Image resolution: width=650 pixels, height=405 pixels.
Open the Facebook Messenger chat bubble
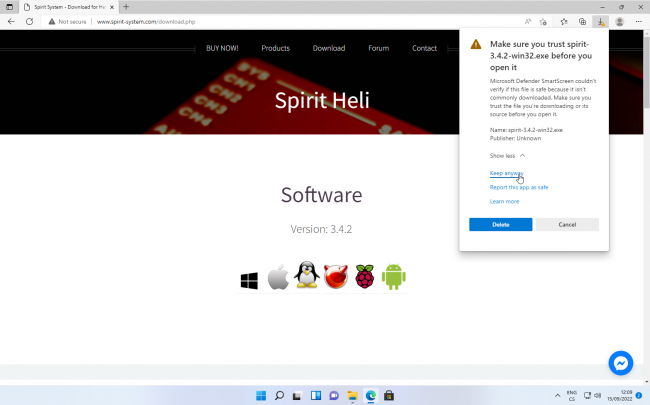pyautogui.click(x=621, y=363)
